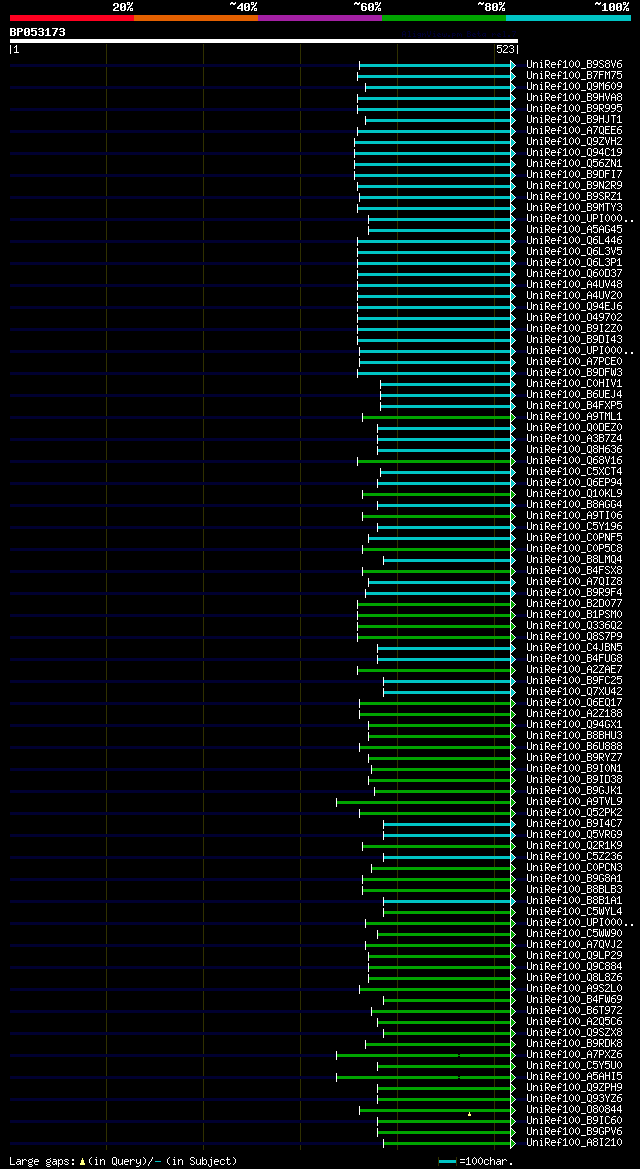Open hit UniRef100_B7FM75
Image resolution: width=640 pixels, height=1169 pixels.
(x=574, y=75)
